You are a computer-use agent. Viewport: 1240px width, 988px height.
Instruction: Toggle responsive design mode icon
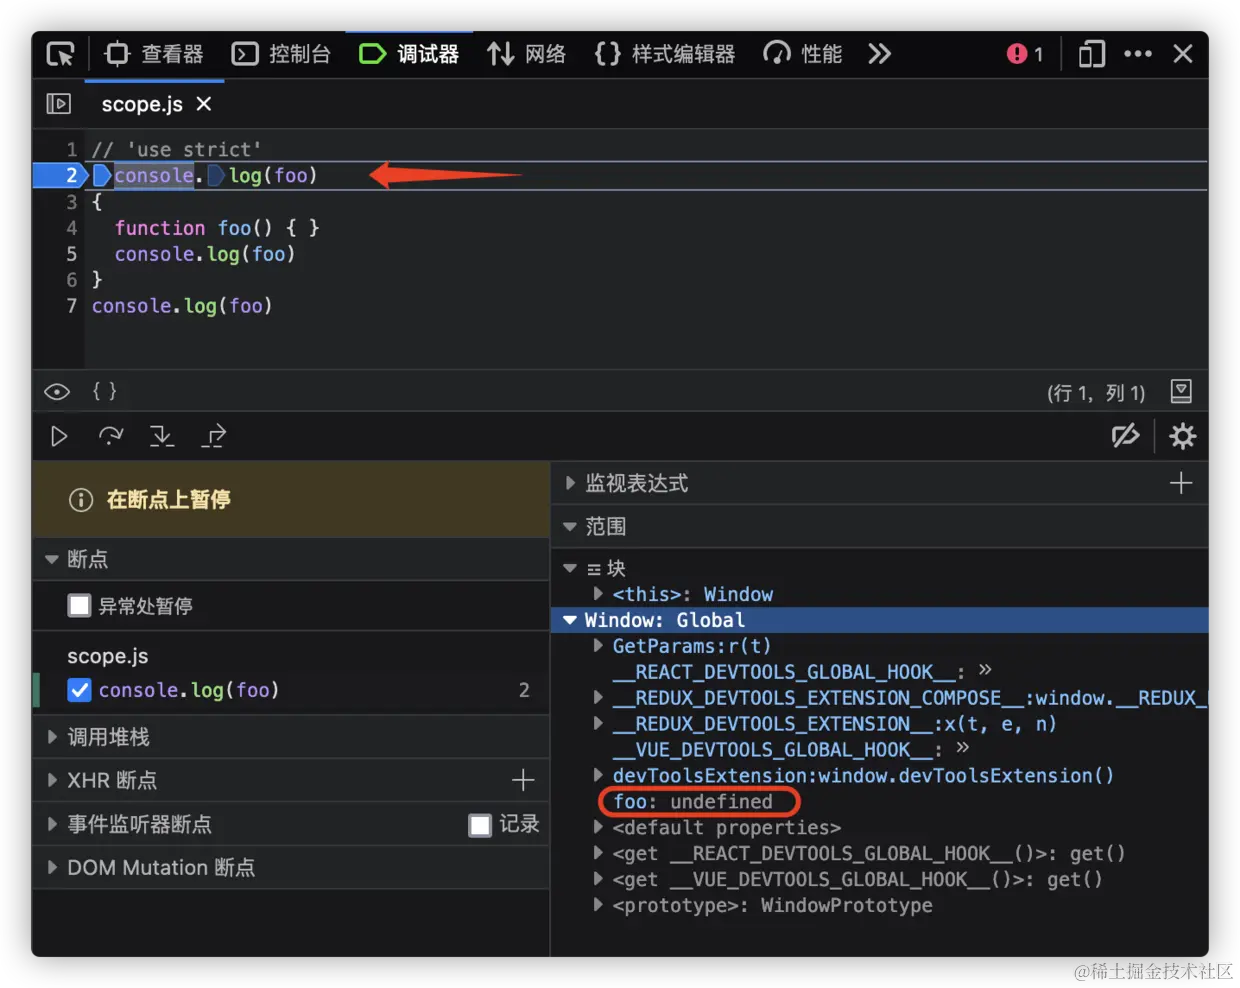tap(1091, 54)
